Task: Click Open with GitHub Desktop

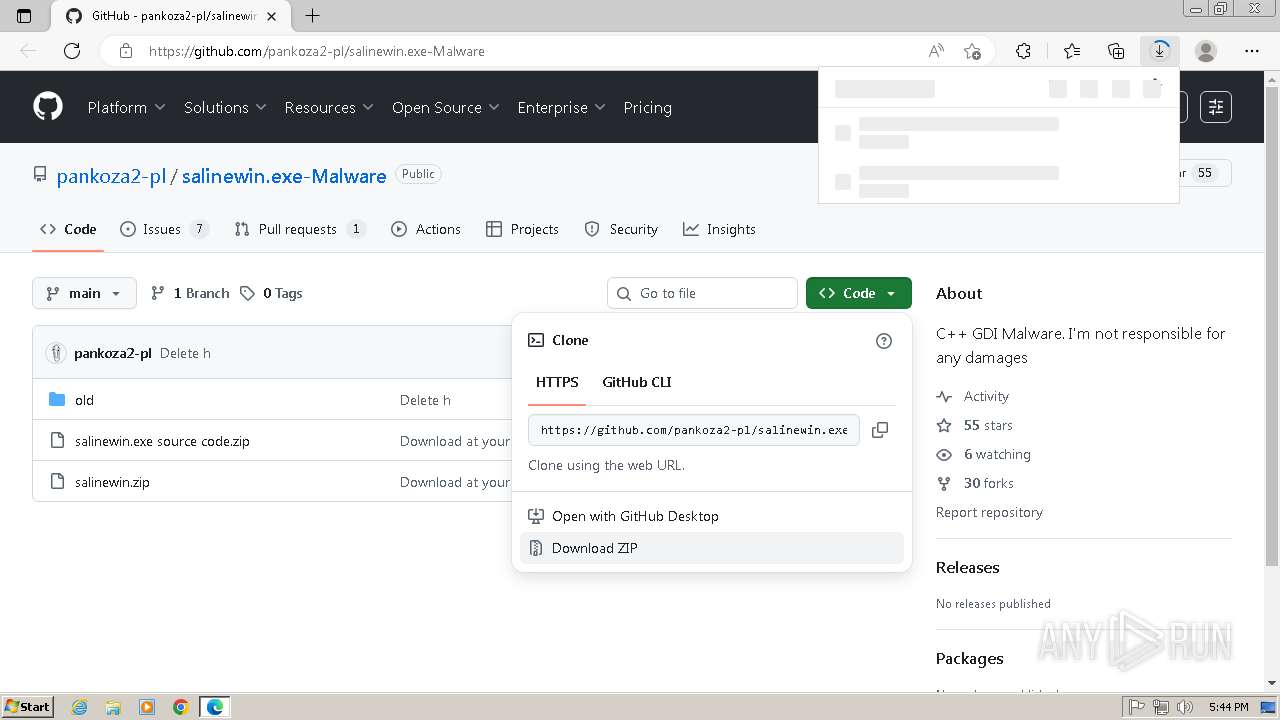Action: (x=712, y=516)
